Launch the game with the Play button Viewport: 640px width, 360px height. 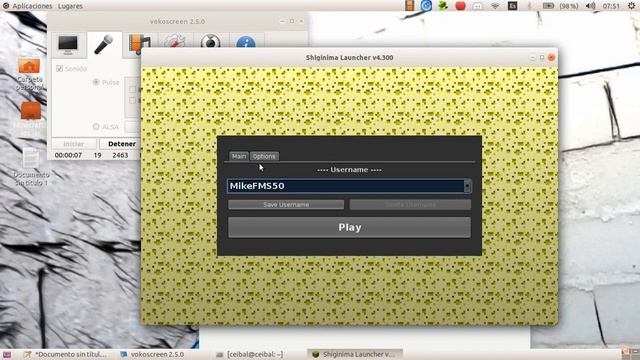click(x=349, y=227)
